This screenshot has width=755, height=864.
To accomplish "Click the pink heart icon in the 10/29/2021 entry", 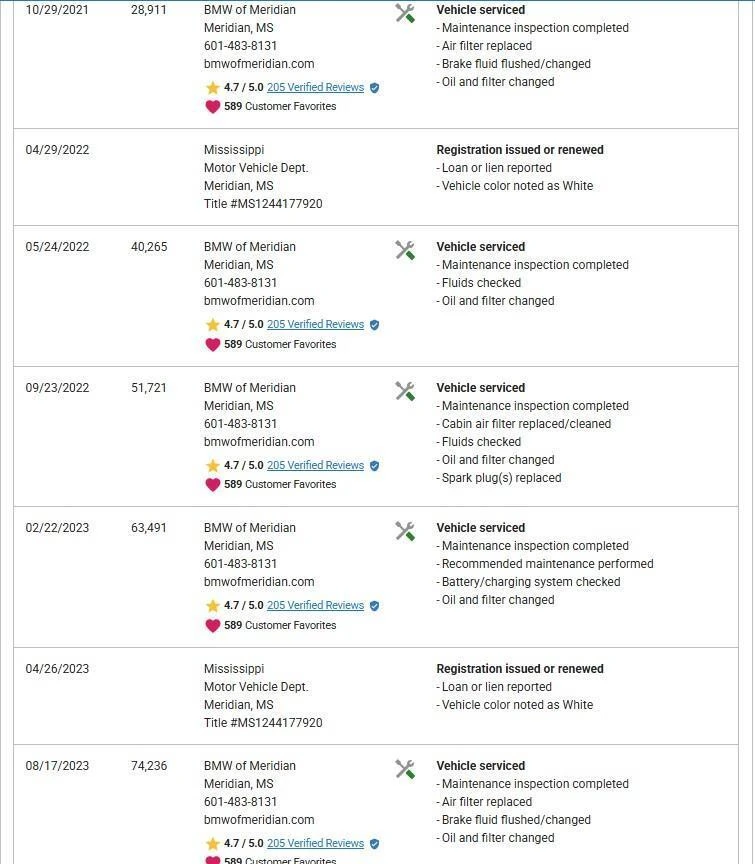I will [x=212, y=107].
